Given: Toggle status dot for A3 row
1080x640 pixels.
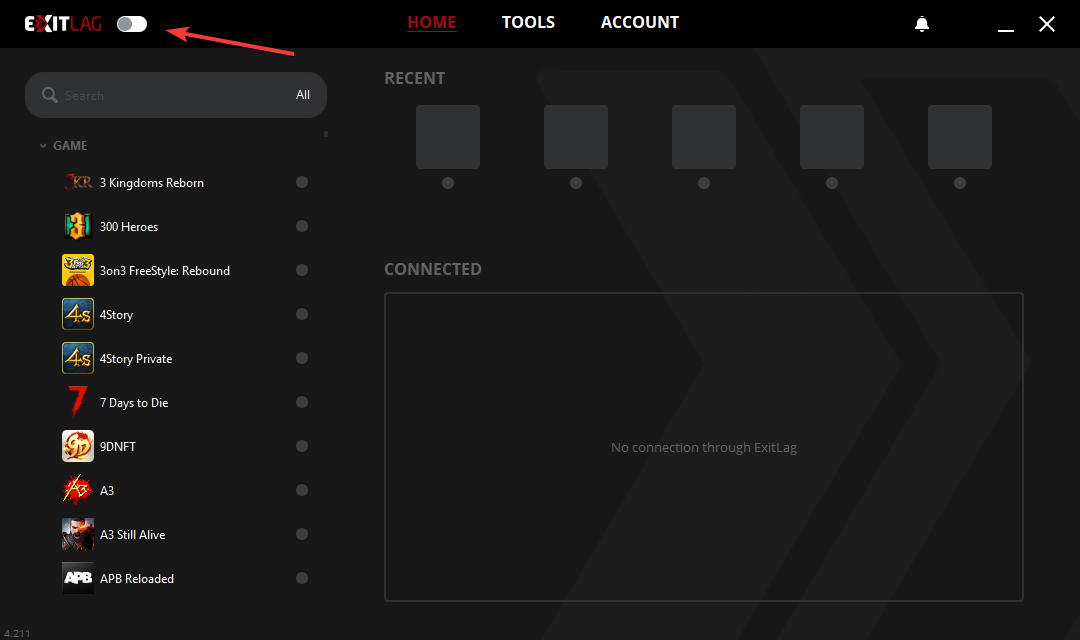Looking at the screenshot, I should [302, 491].
